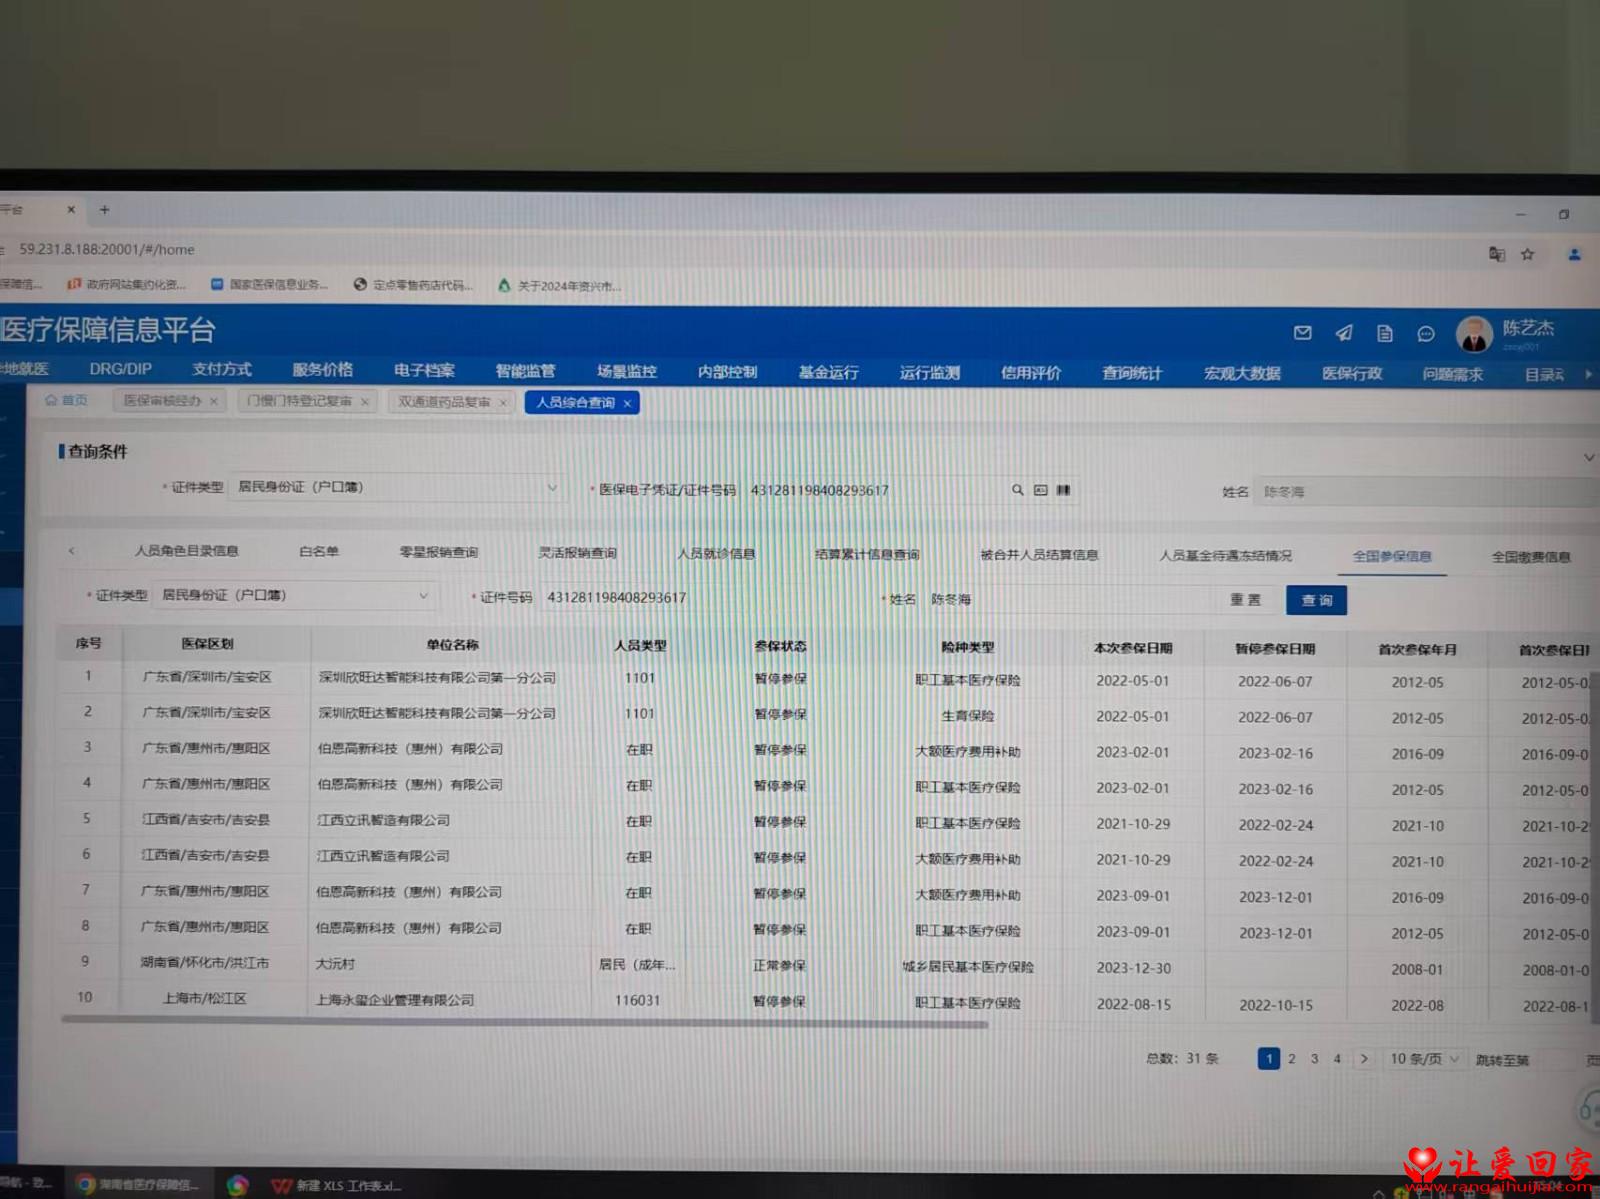
Task: Open the 支付方式 menu
Action: (x=222, y=369)
